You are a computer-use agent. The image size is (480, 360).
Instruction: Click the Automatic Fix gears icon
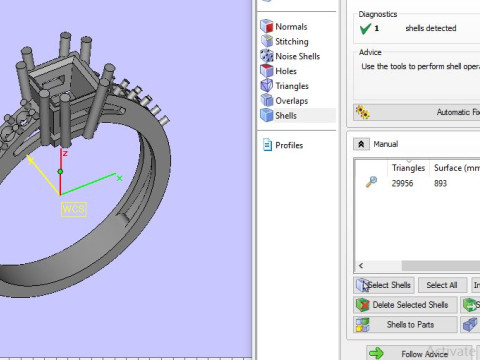[363, 112]
